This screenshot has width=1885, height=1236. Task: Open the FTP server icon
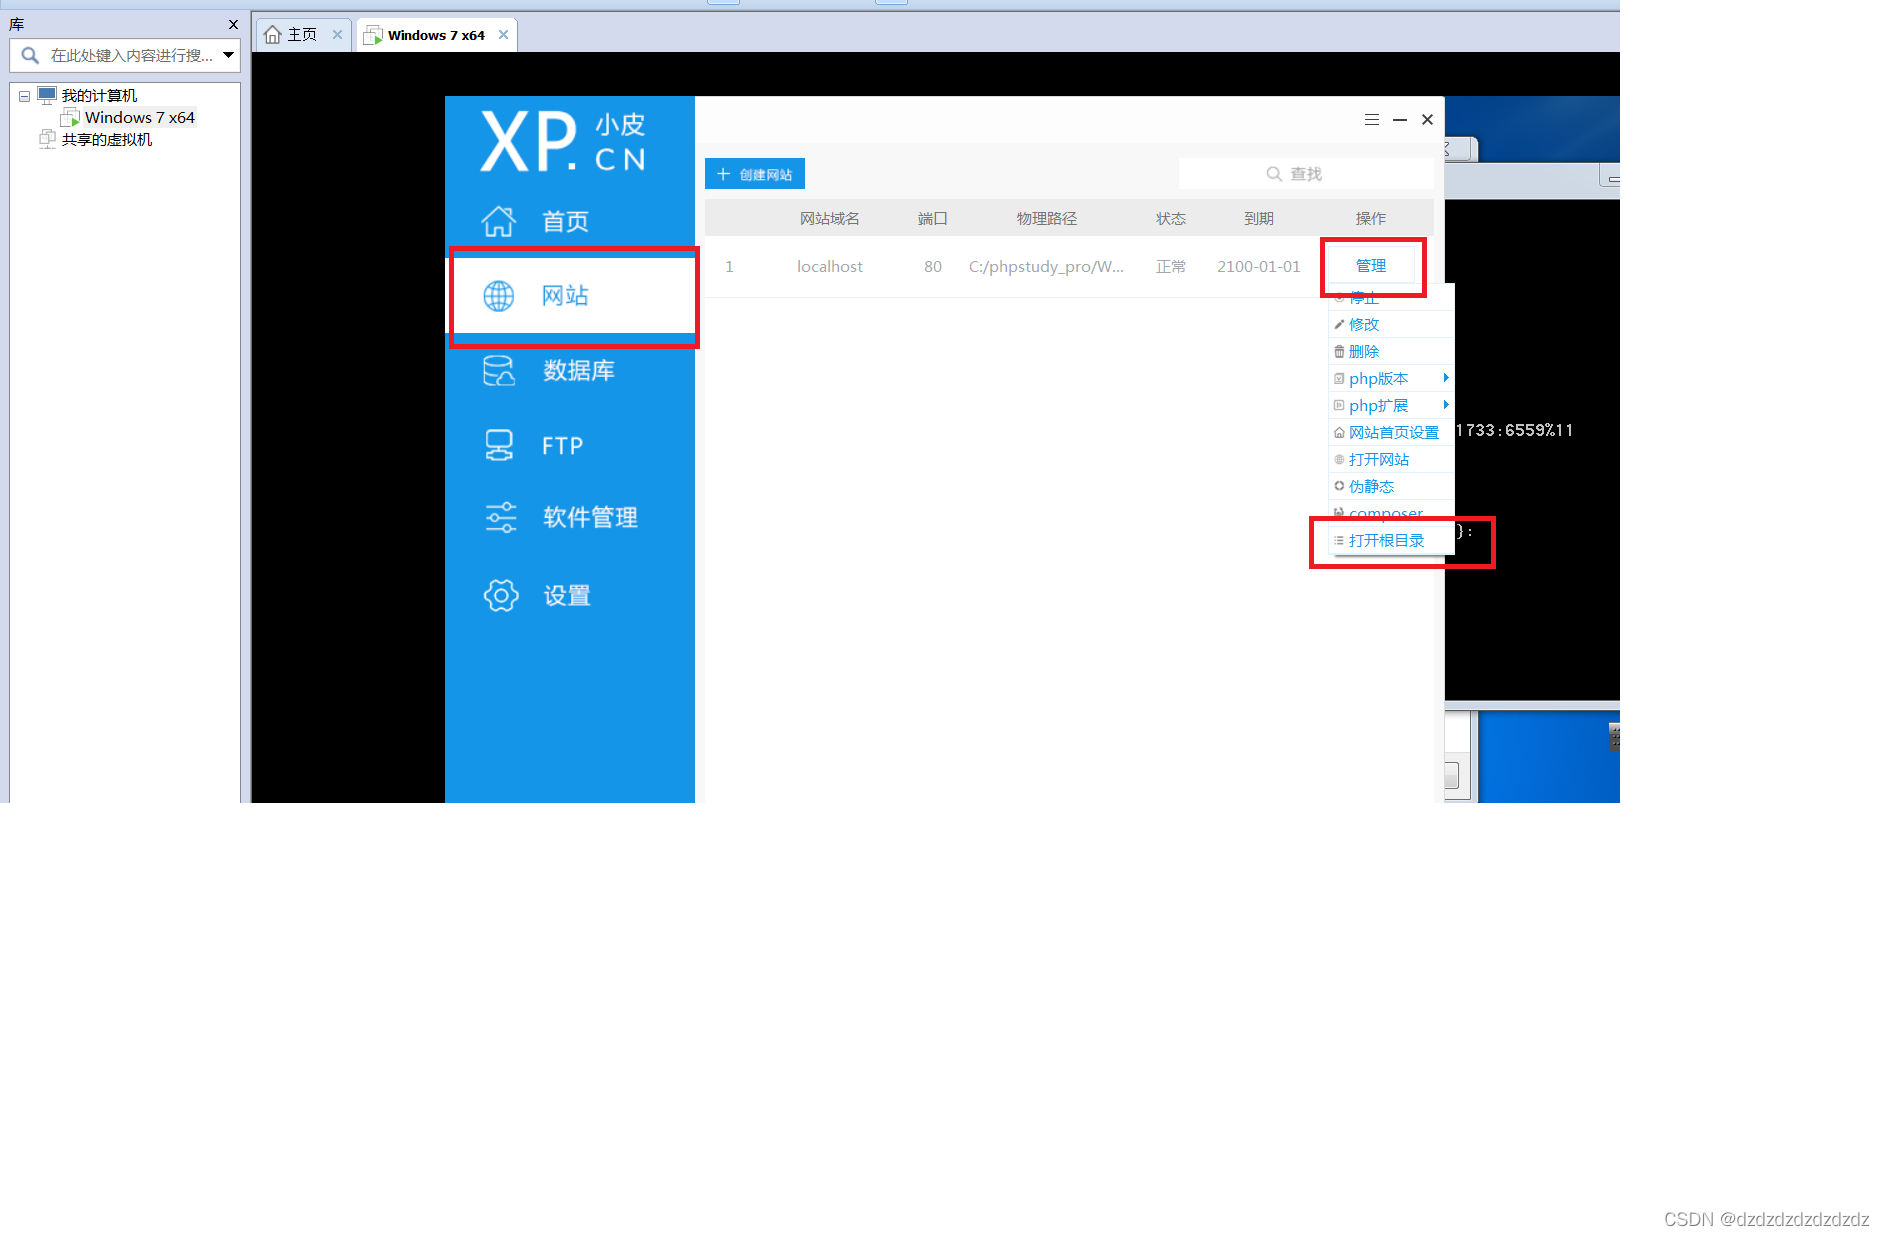pos(499,445)
